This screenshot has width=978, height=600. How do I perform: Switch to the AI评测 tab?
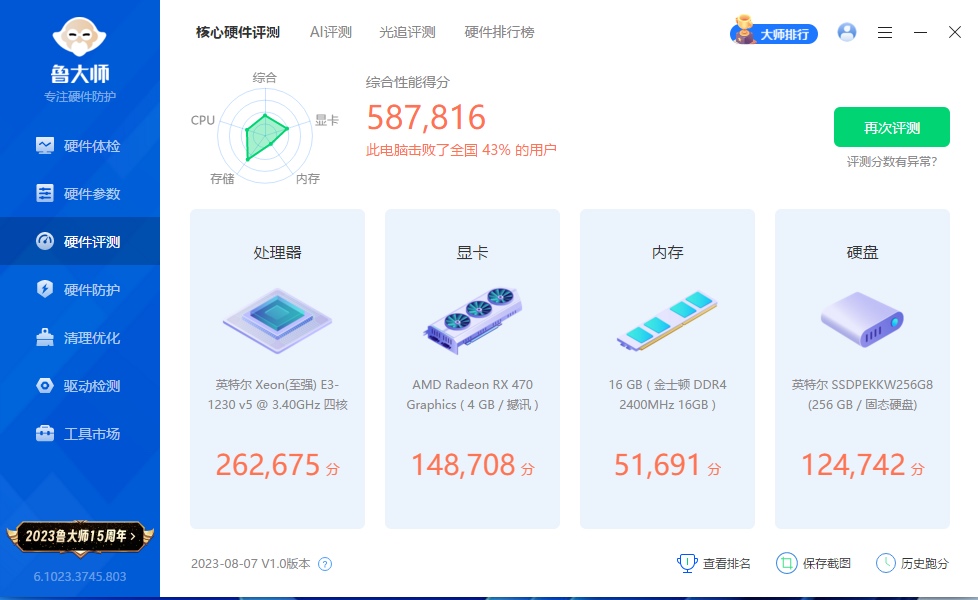tap(330, 32)
